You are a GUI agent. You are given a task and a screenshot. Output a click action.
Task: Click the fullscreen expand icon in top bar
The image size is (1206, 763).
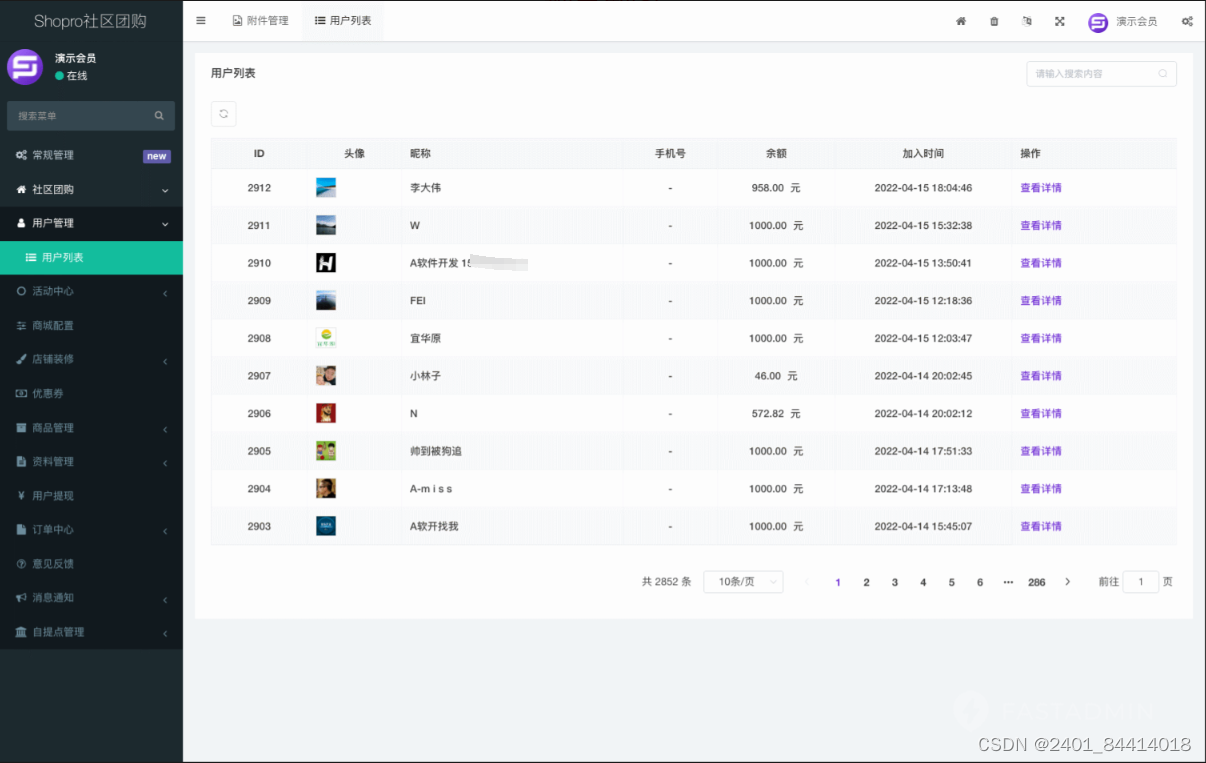pos(1060,20)
